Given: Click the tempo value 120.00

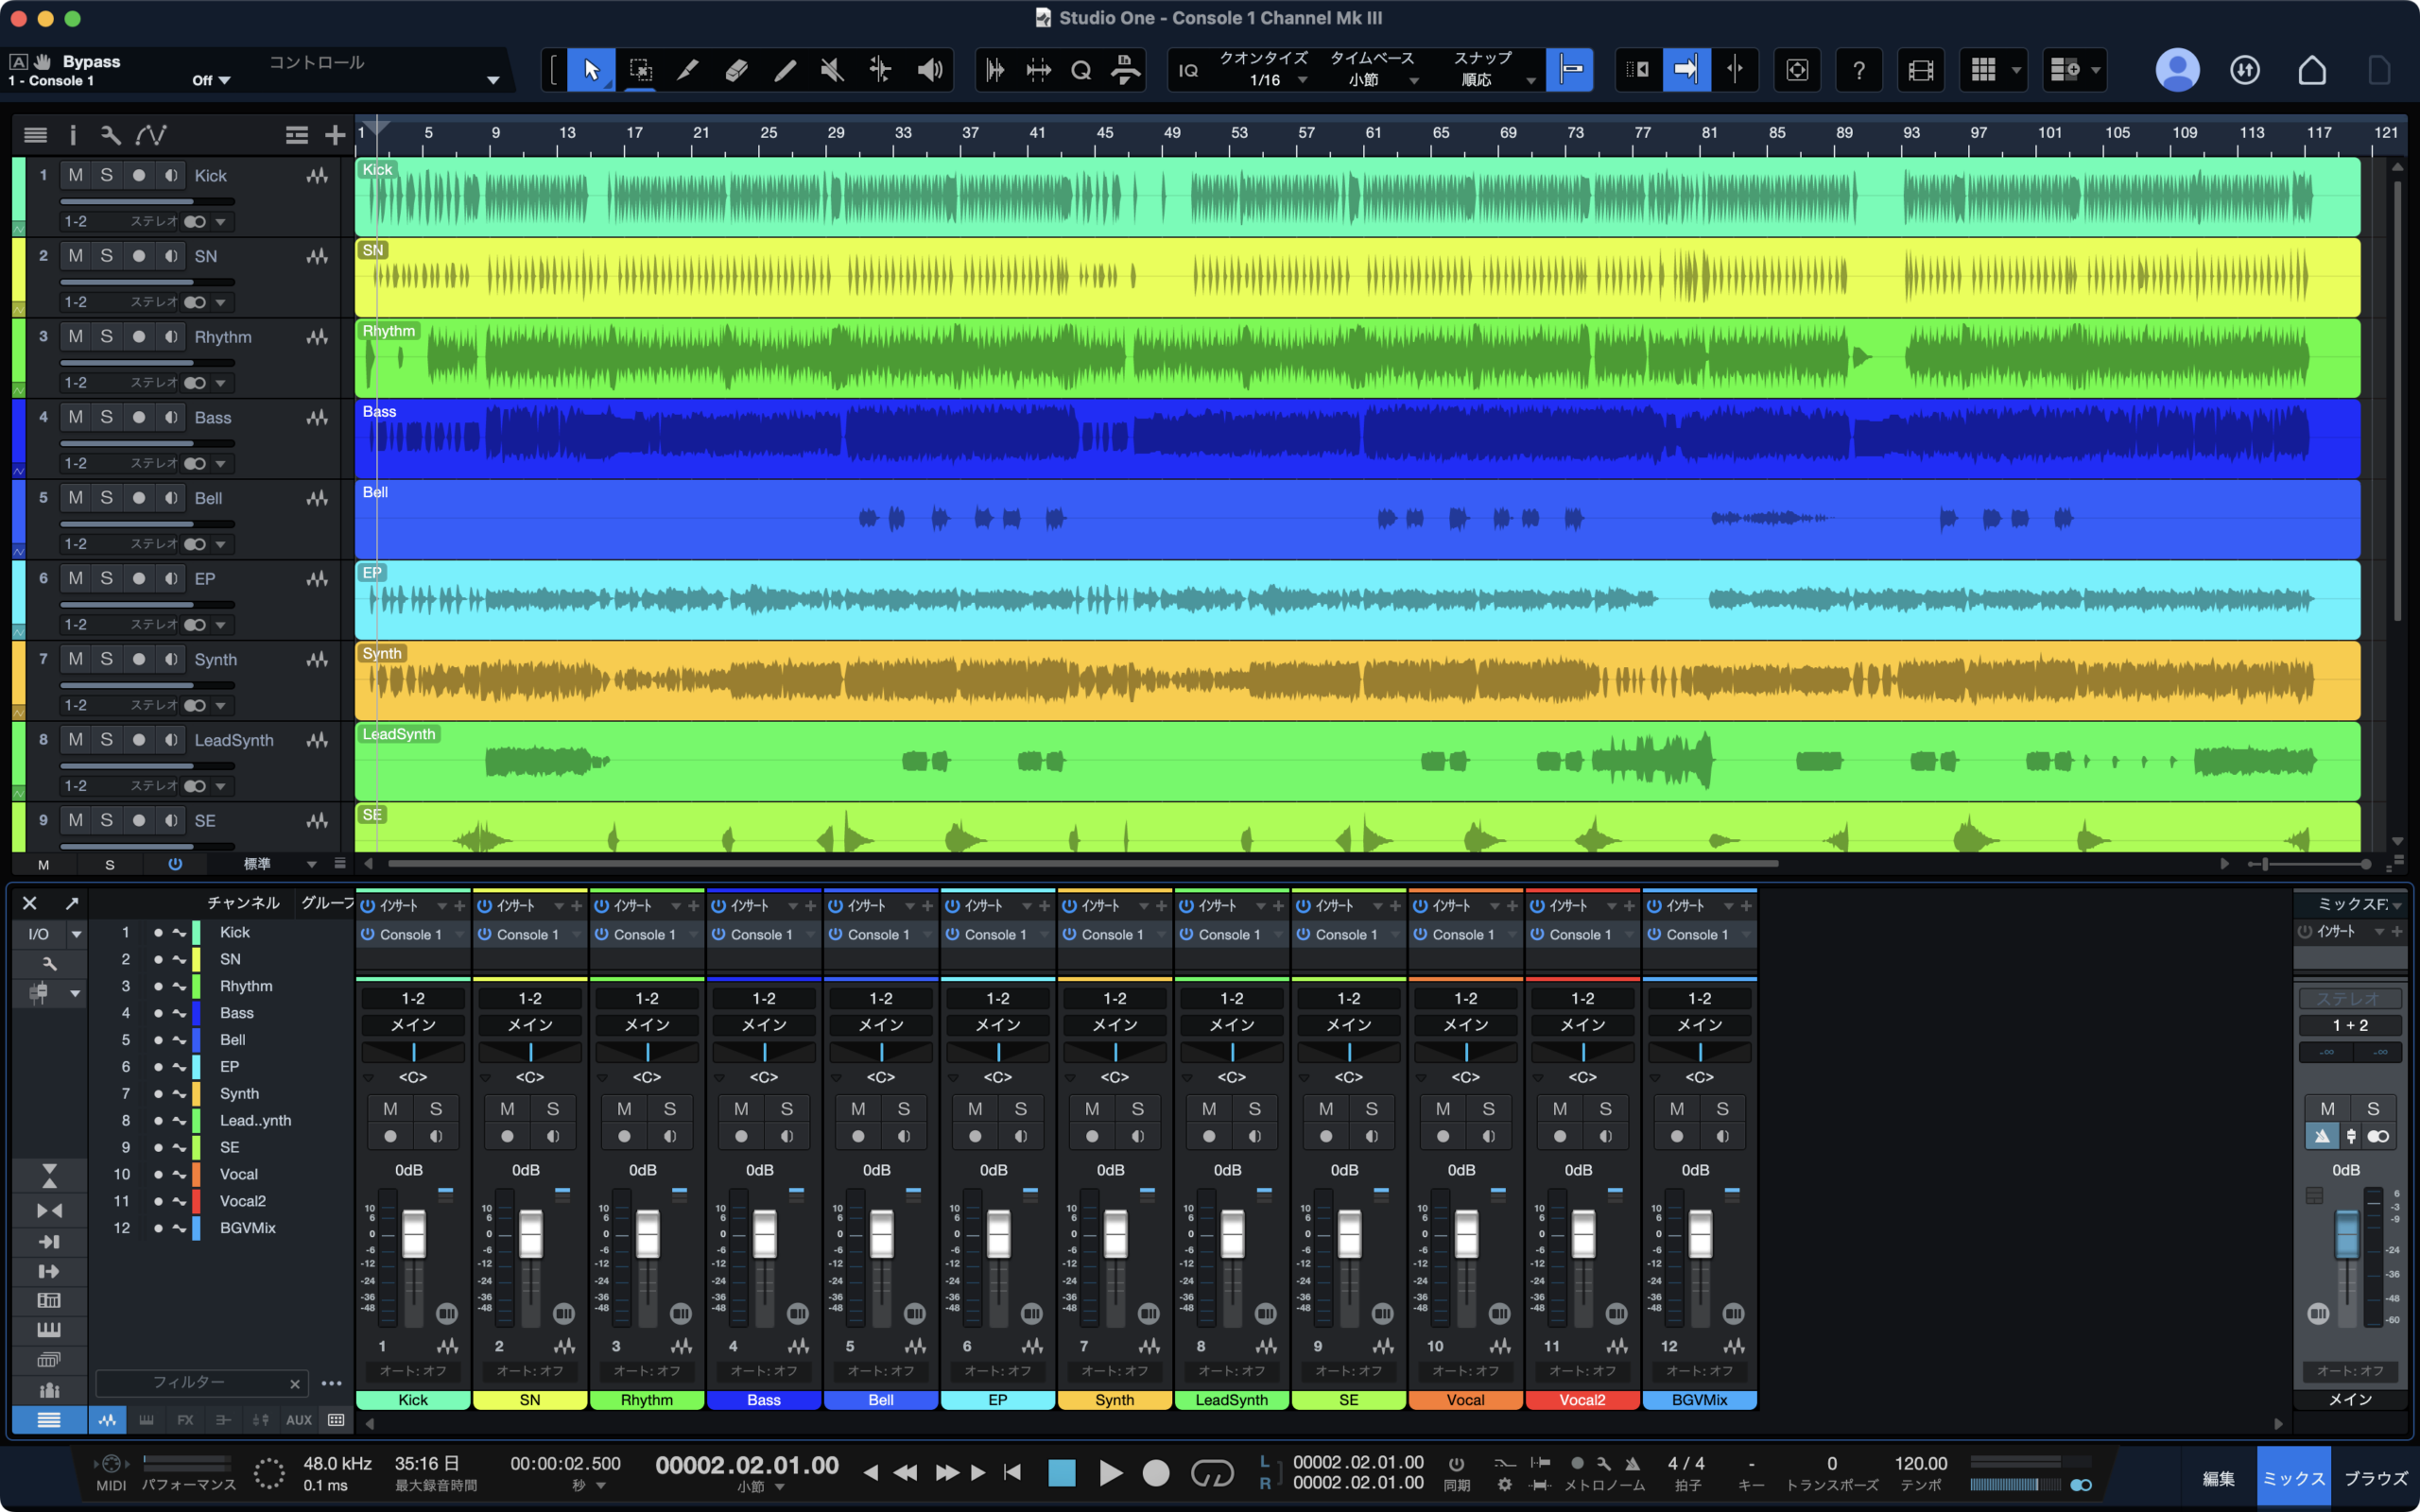Looking at the screenshot, I should click(x=1920, y=1463).
